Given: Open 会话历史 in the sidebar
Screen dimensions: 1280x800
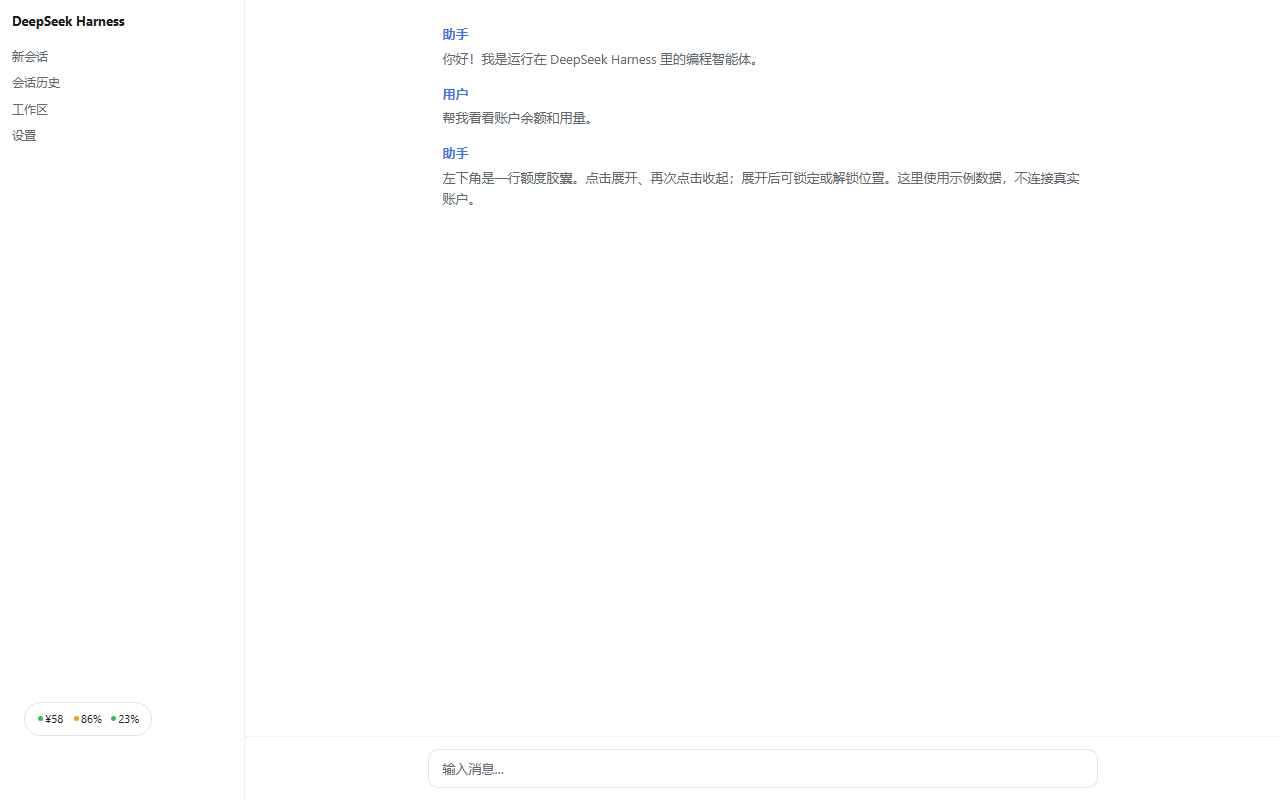Looking at the screenshot, I should 36,83.
